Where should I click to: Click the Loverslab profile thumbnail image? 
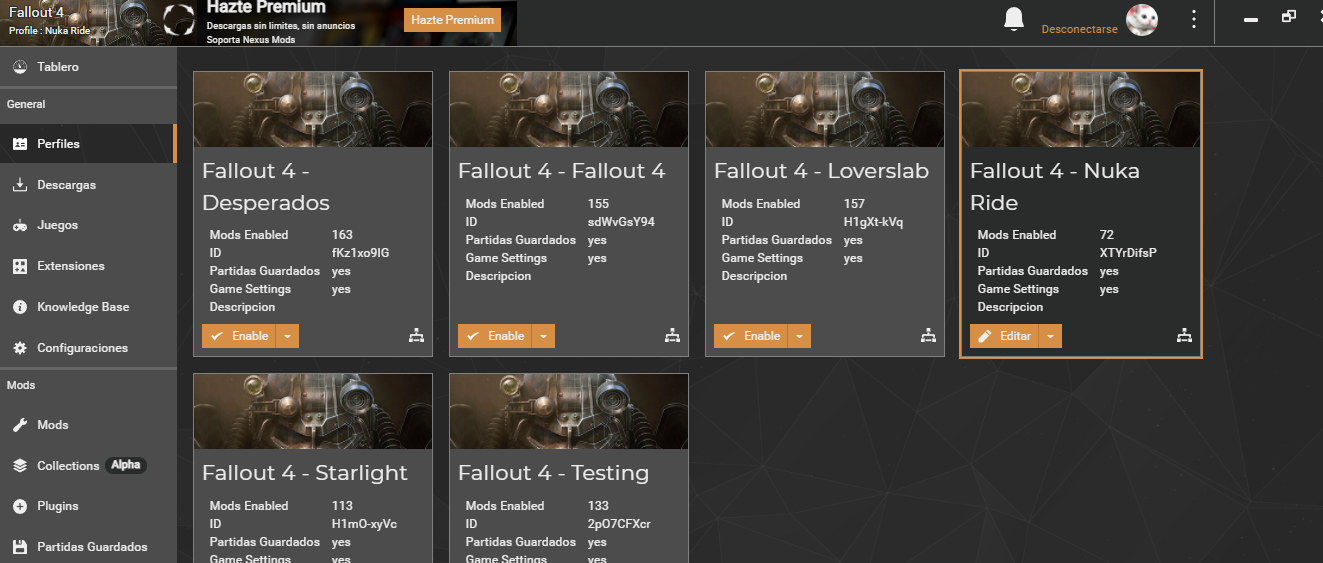click(x=825, y=110)
